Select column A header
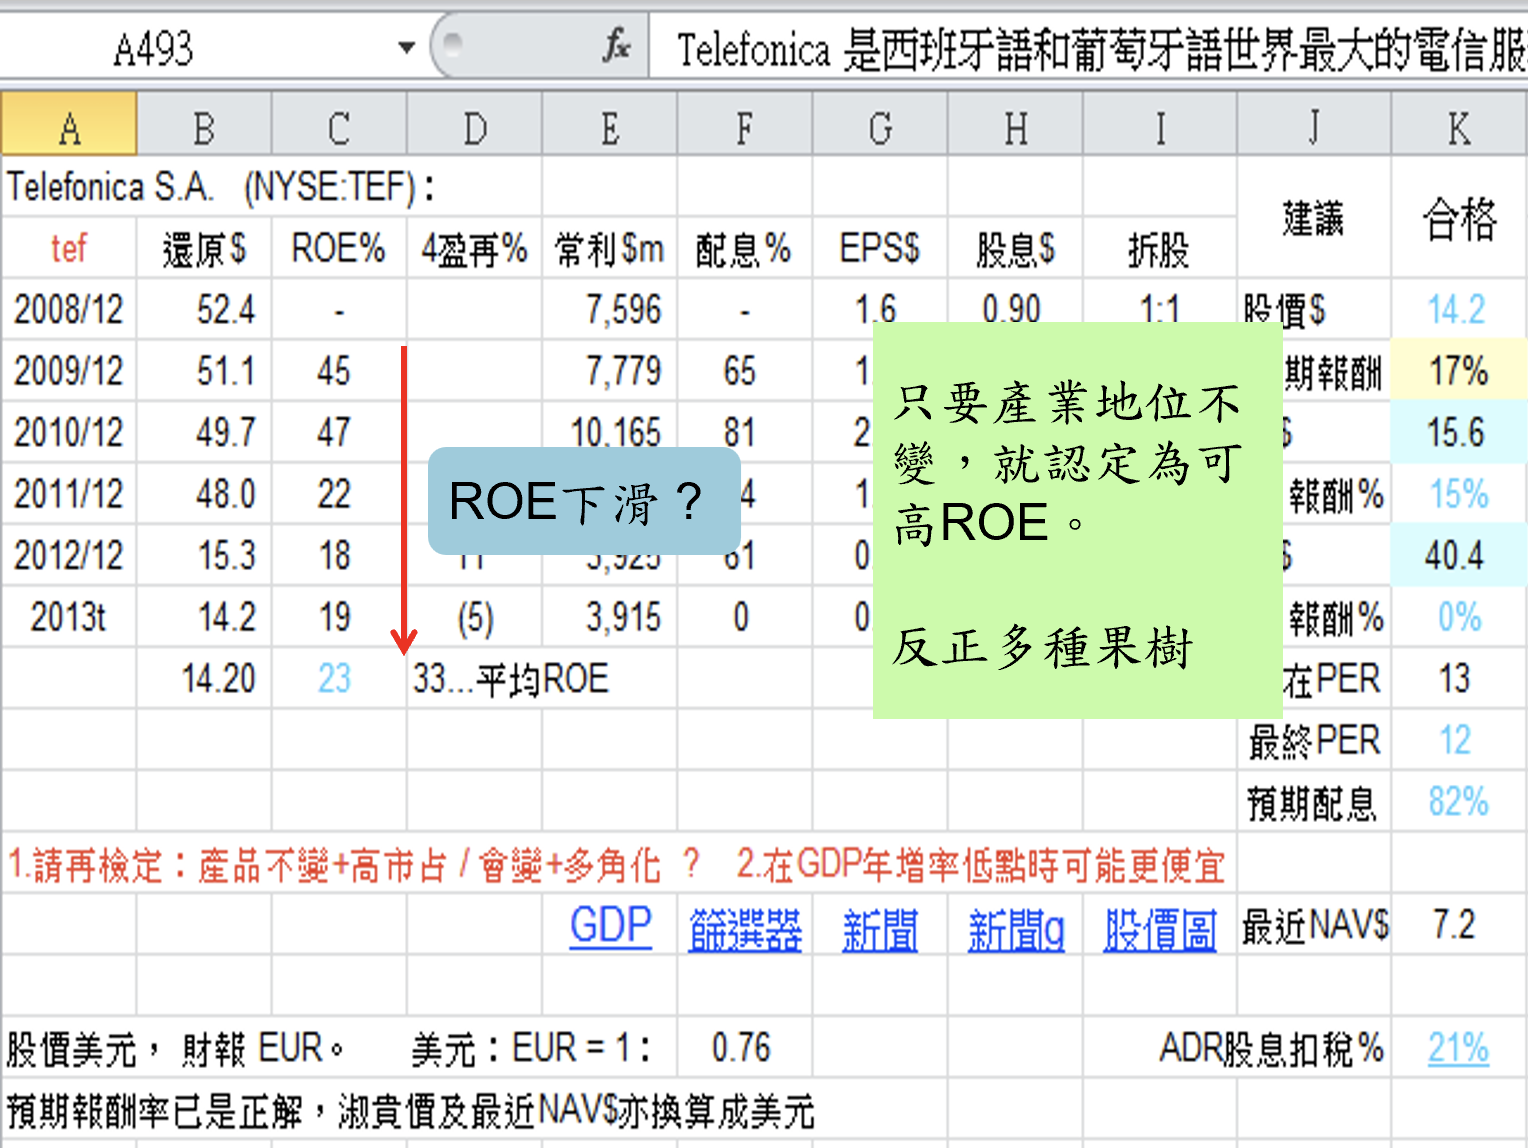The width and height of the screenshot is (1528, 1148). pos(69,126)
